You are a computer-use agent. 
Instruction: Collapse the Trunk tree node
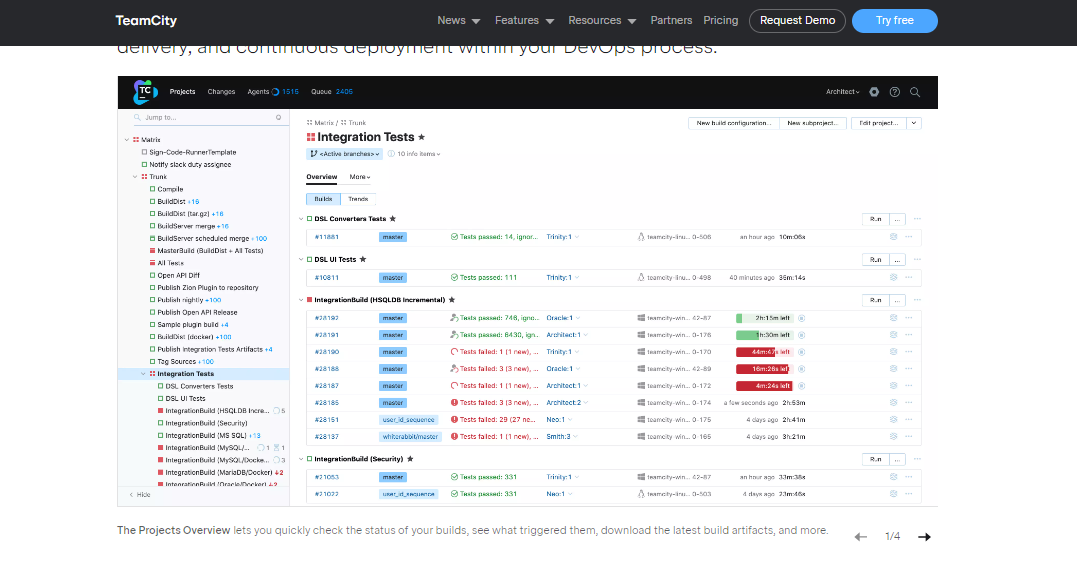pos(135,177)
